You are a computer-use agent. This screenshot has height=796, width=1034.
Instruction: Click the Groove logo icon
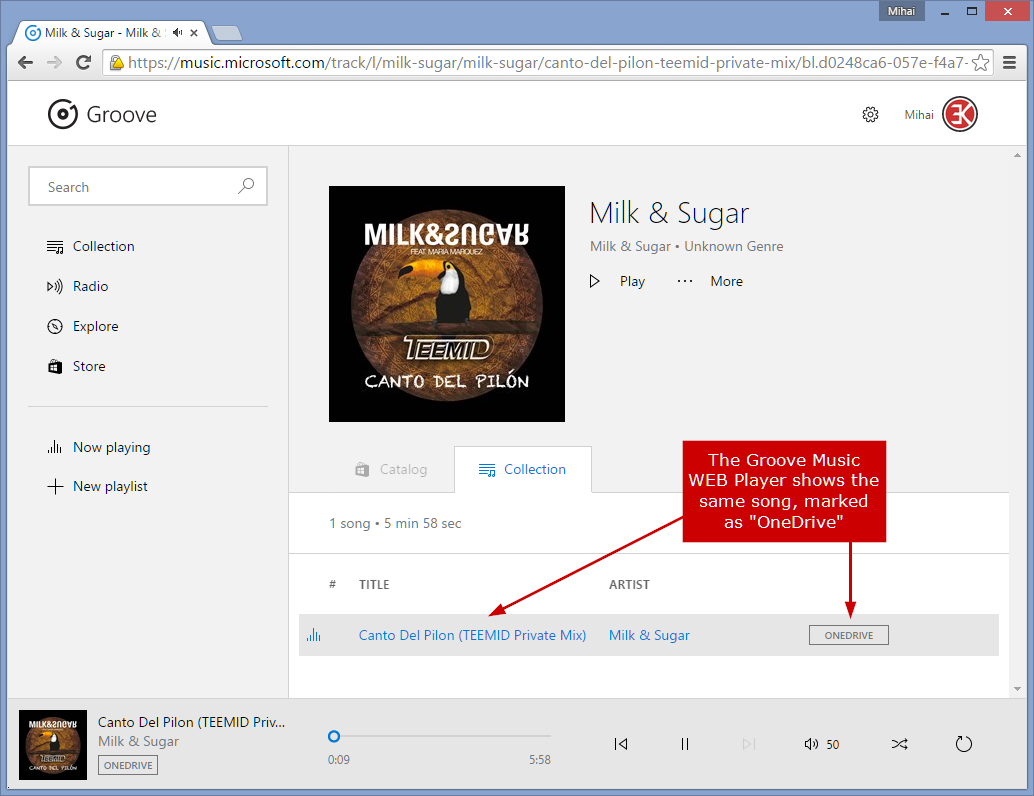coord(63,115)
